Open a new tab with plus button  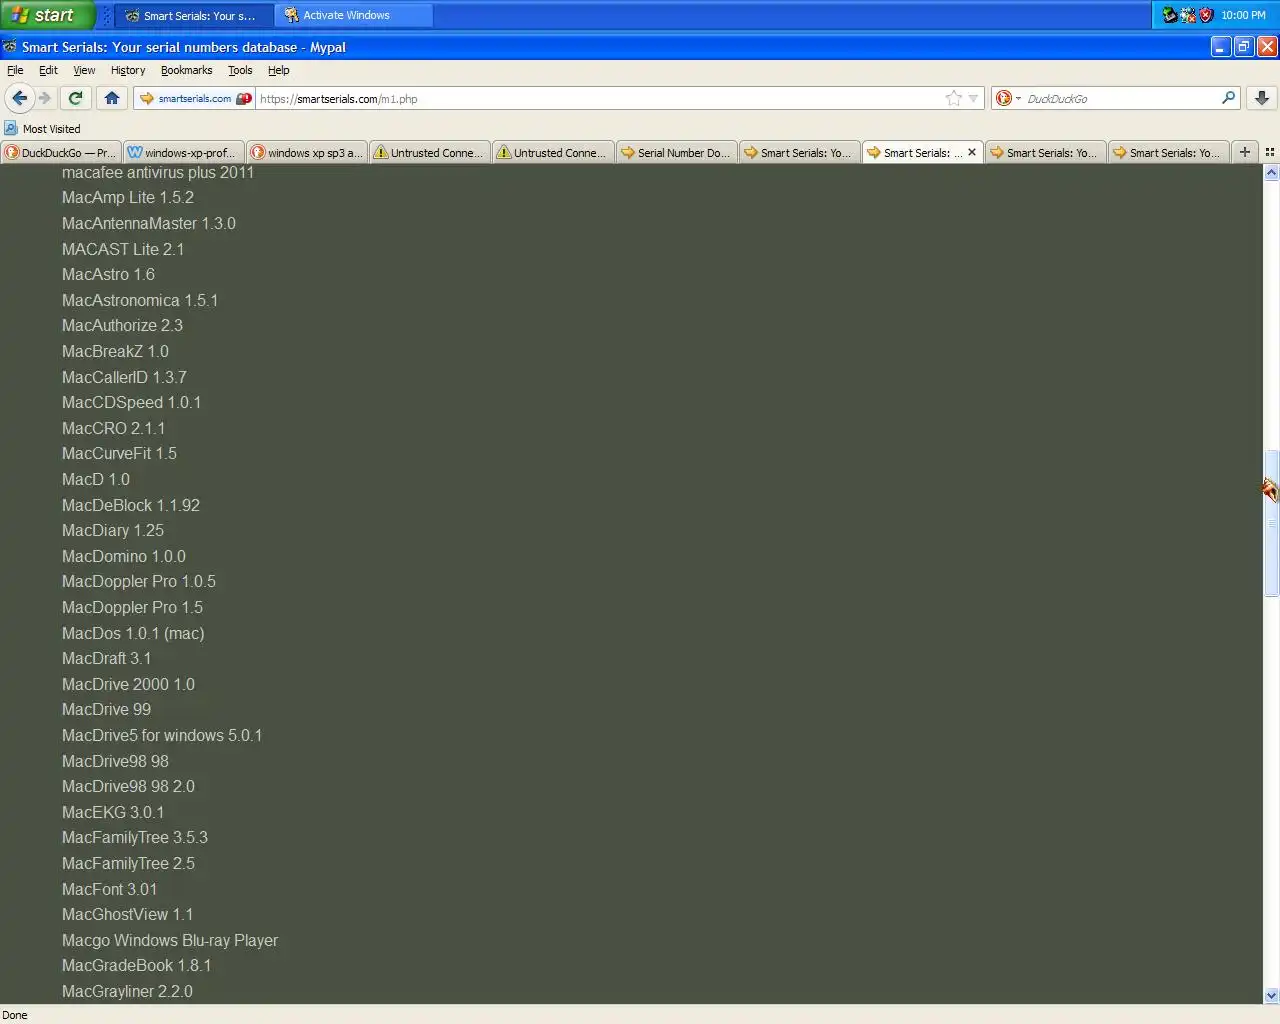pyautogui.click(x=1245, y=152)
